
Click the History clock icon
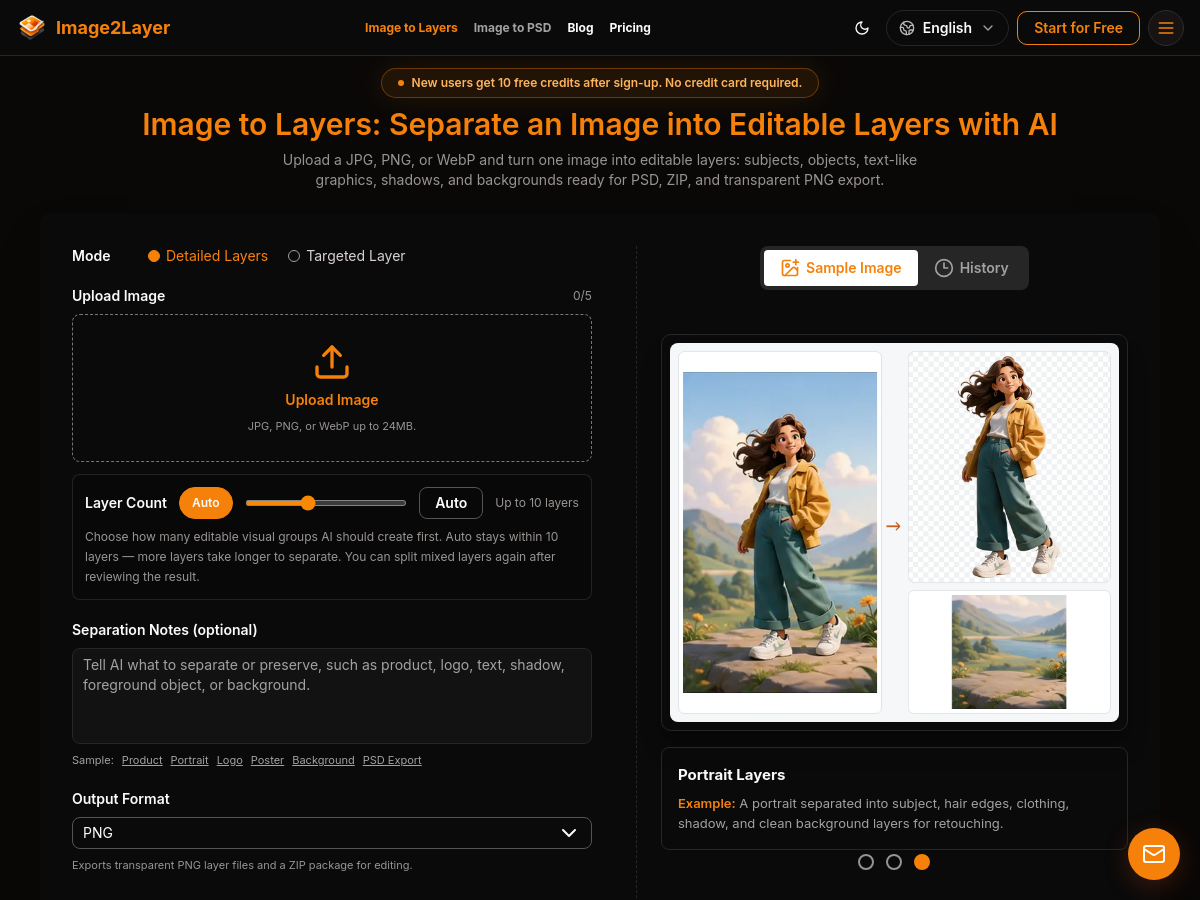[x=943, y=268]
